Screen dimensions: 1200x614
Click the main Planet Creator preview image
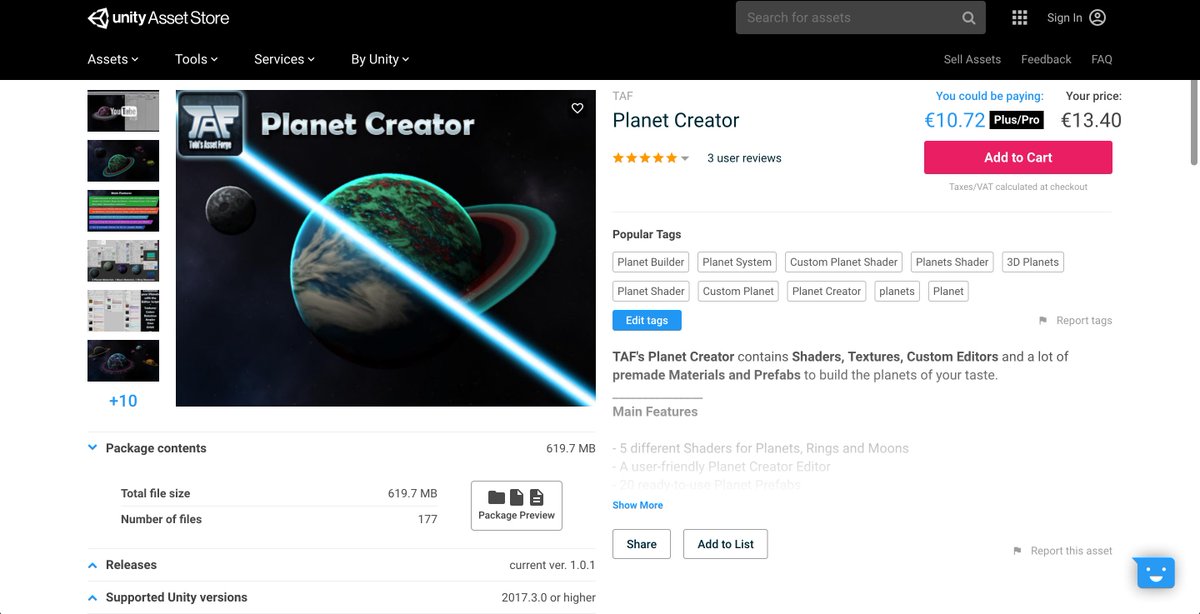point(386,248)
